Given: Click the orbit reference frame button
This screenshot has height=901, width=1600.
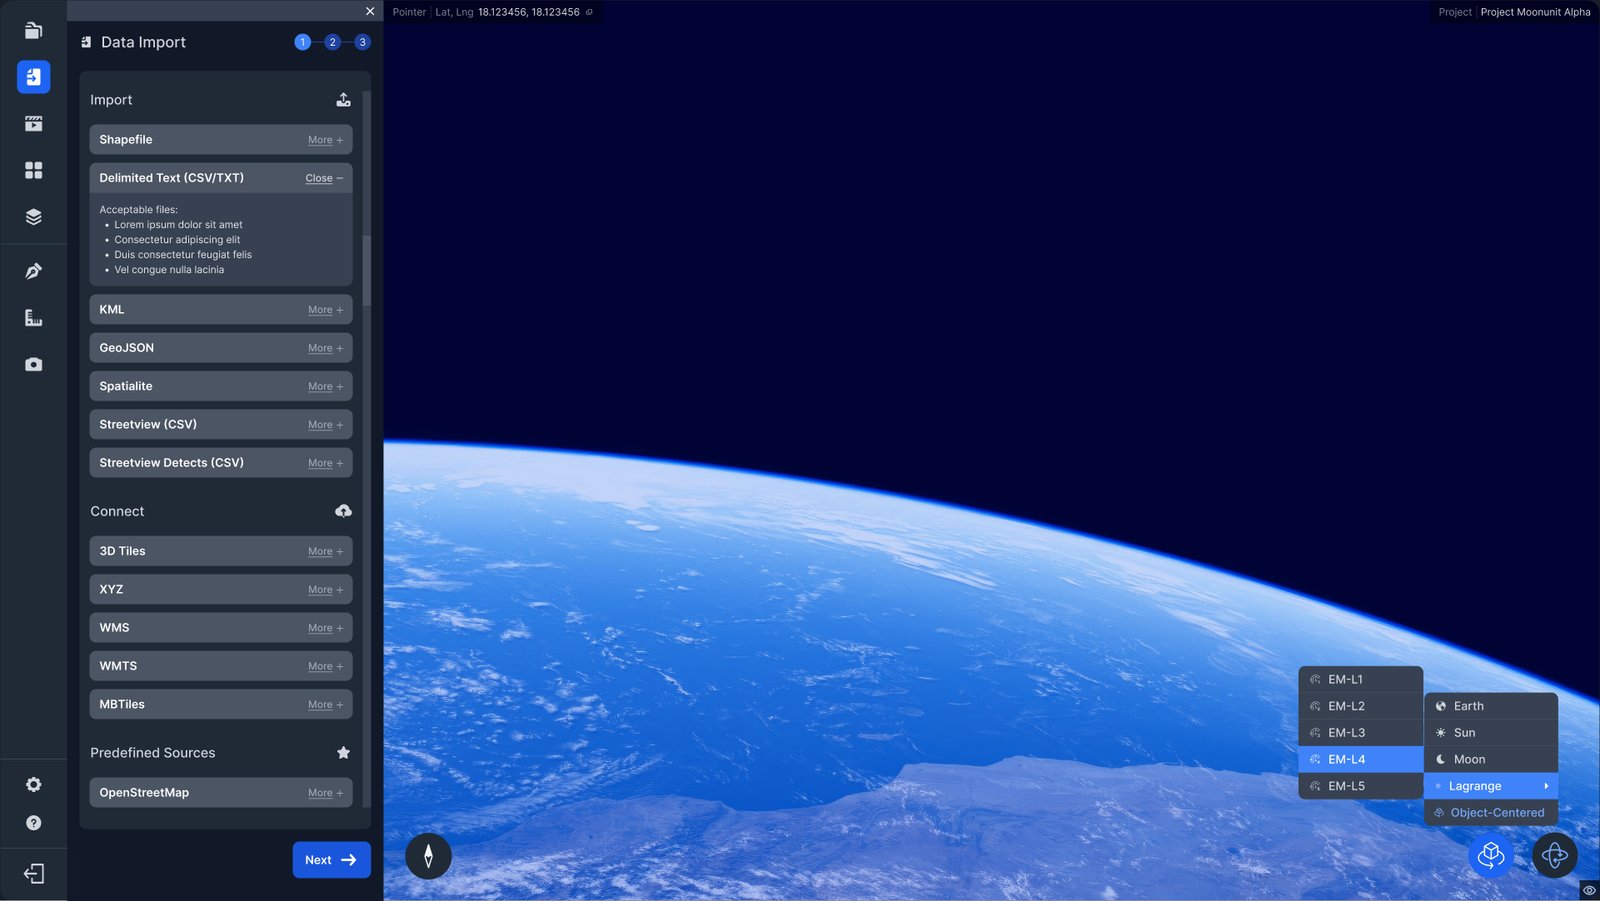Looking at the screenshot, I should pos(1555,856).
